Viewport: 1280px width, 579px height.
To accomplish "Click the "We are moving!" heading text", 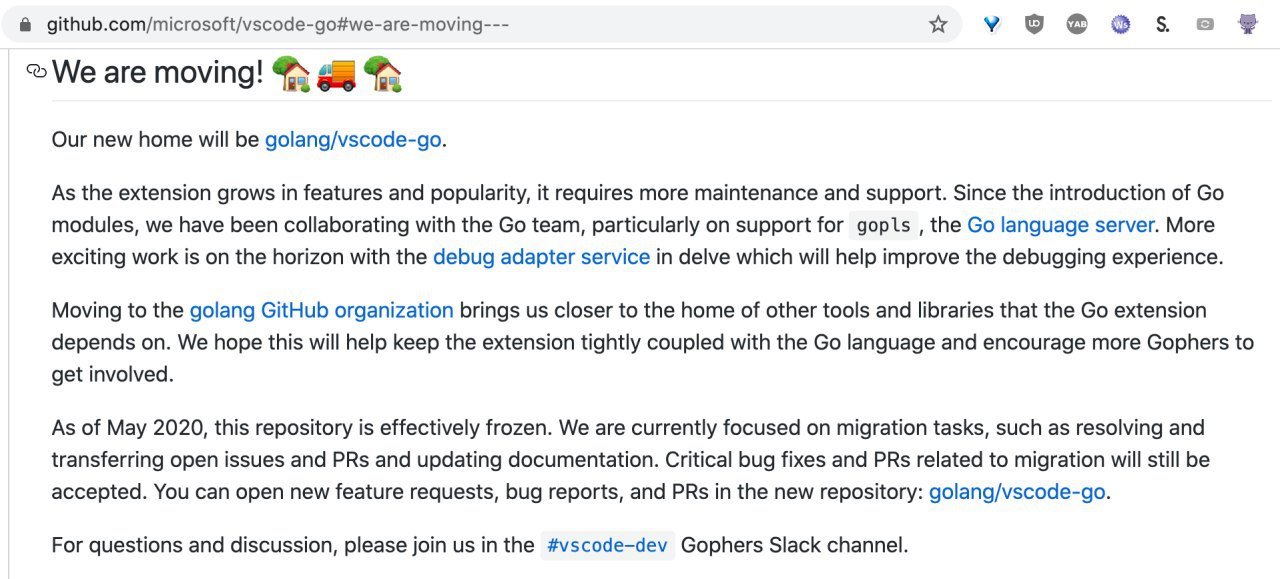I will point(158,72).
